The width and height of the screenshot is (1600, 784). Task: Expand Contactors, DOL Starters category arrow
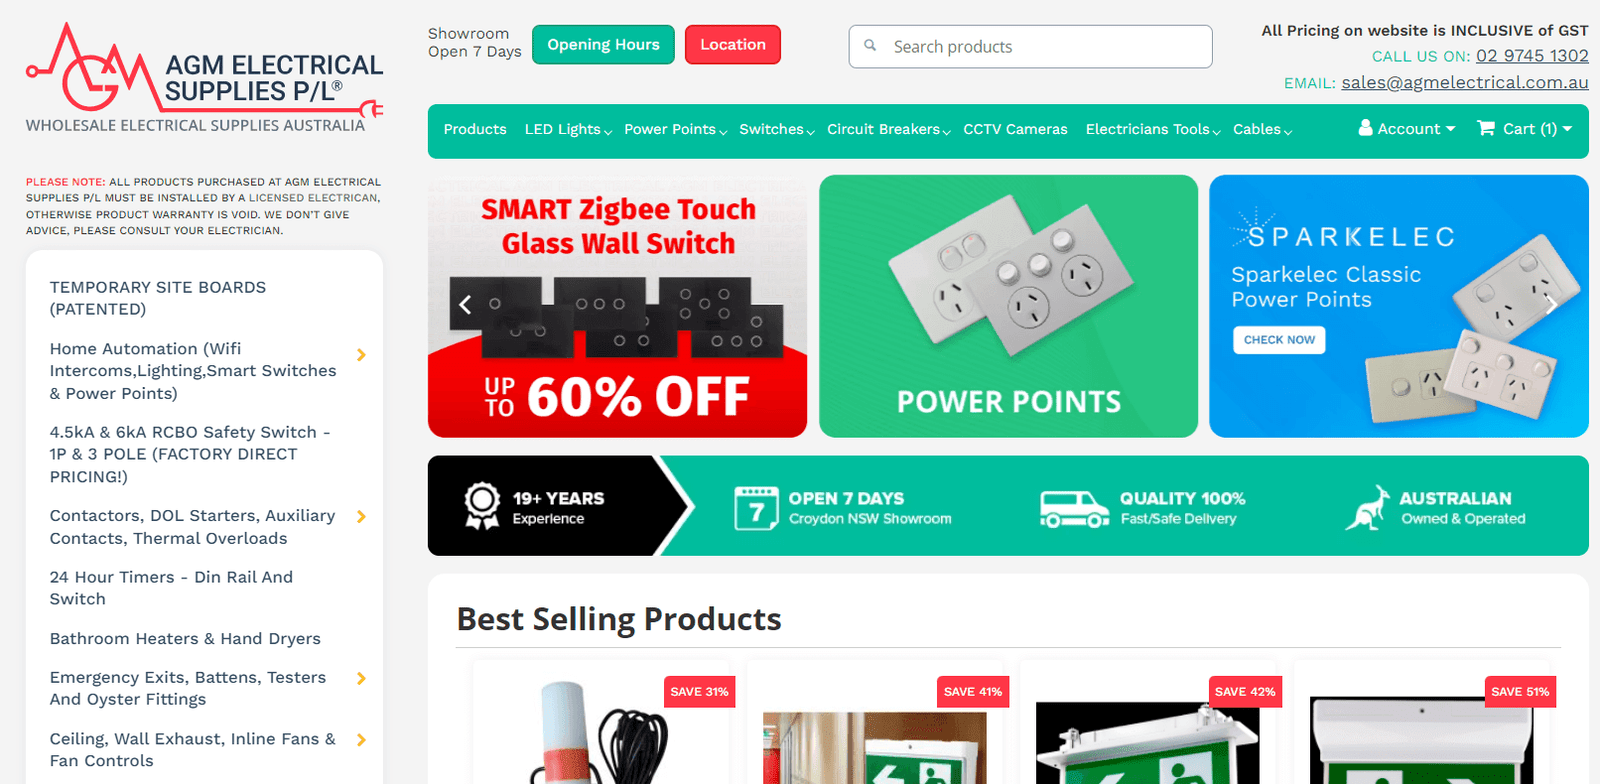pyautogui.click(x=362, y=517)
